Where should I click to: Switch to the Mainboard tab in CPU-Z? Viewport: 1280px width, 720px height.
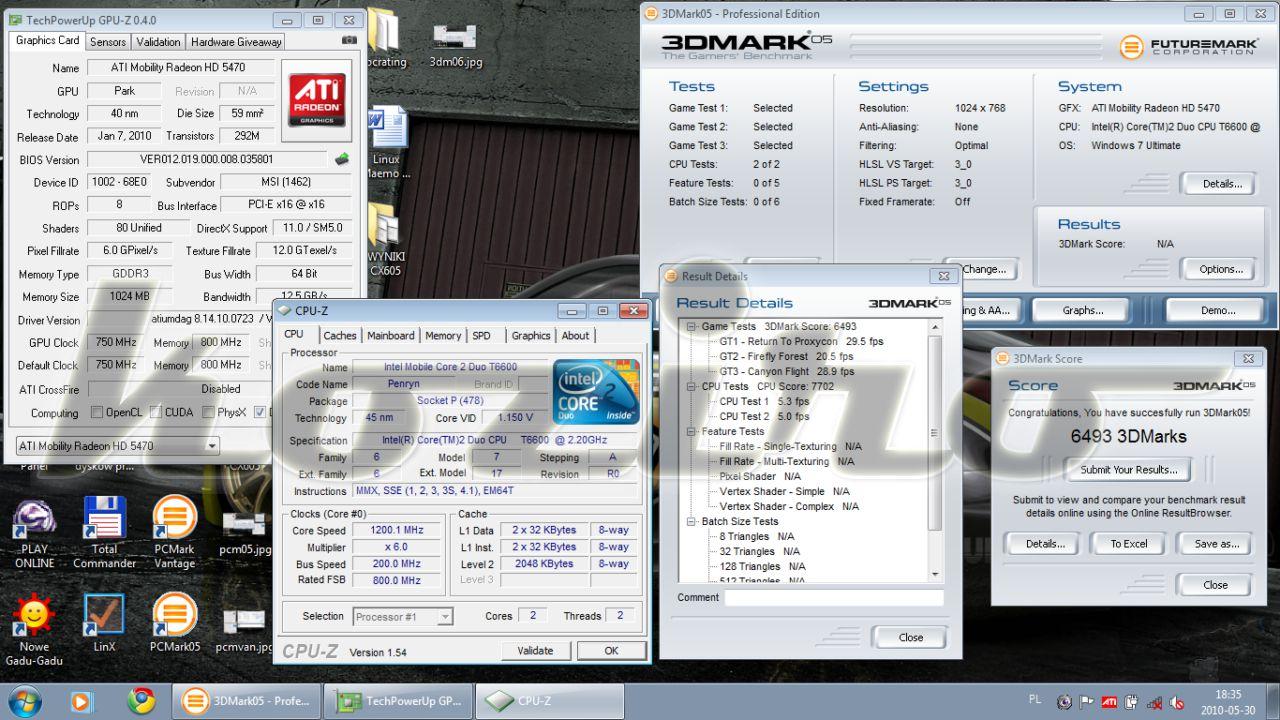pos(391,336)
